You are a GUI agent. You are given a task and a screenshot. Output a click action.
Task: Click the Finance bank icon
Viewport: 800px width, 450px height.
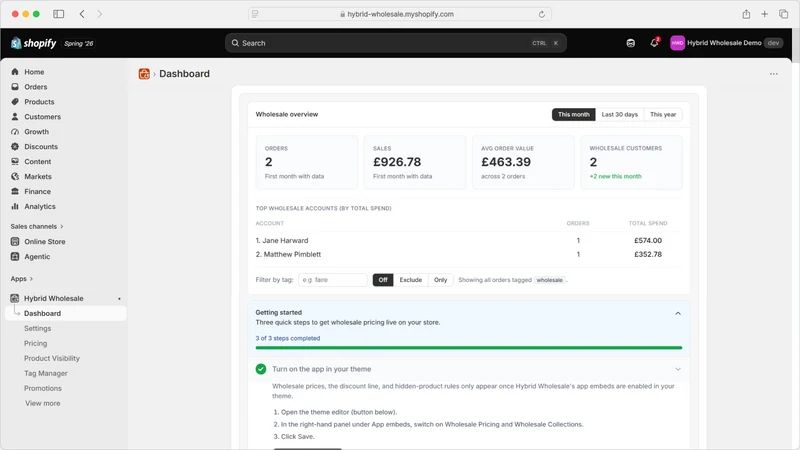point(15,191)
